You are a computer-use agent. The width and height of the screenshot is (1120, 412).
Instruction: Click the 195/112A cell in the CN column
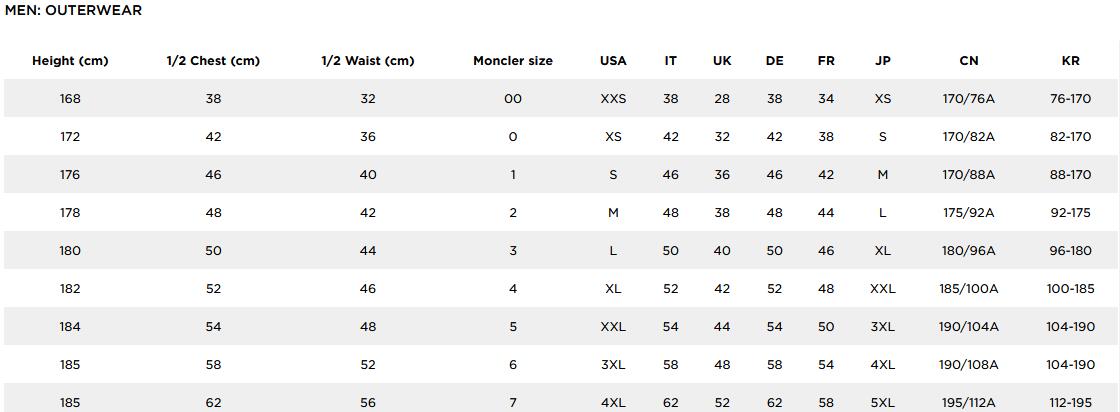coord(968,403)
